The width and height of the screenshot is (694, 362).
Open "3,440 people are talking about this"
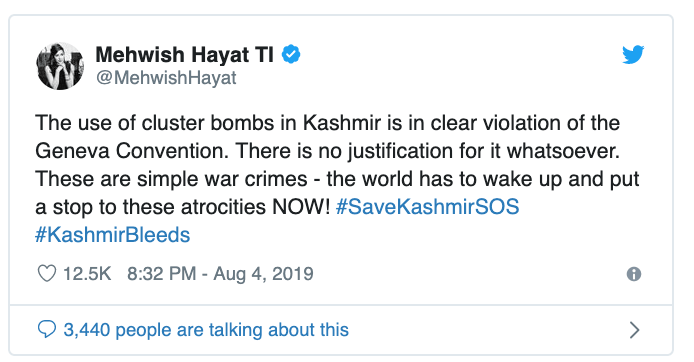pos(206,330)
